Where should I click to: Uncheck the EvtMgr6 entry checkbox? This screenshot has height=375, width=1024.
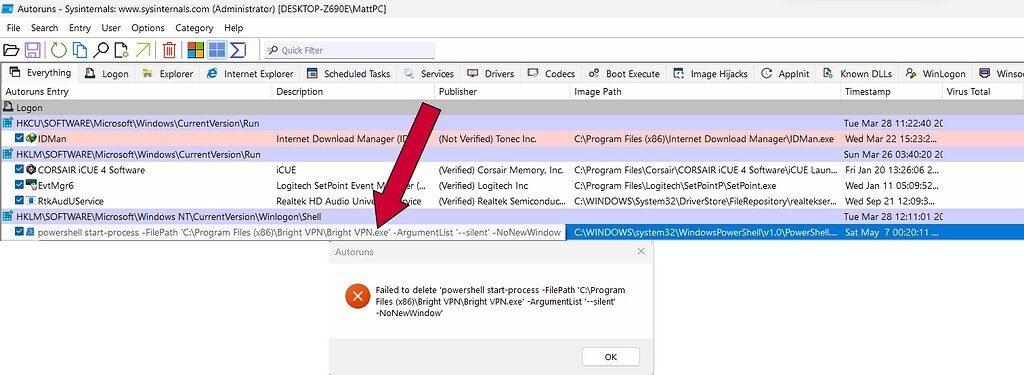tap(19, 186)
